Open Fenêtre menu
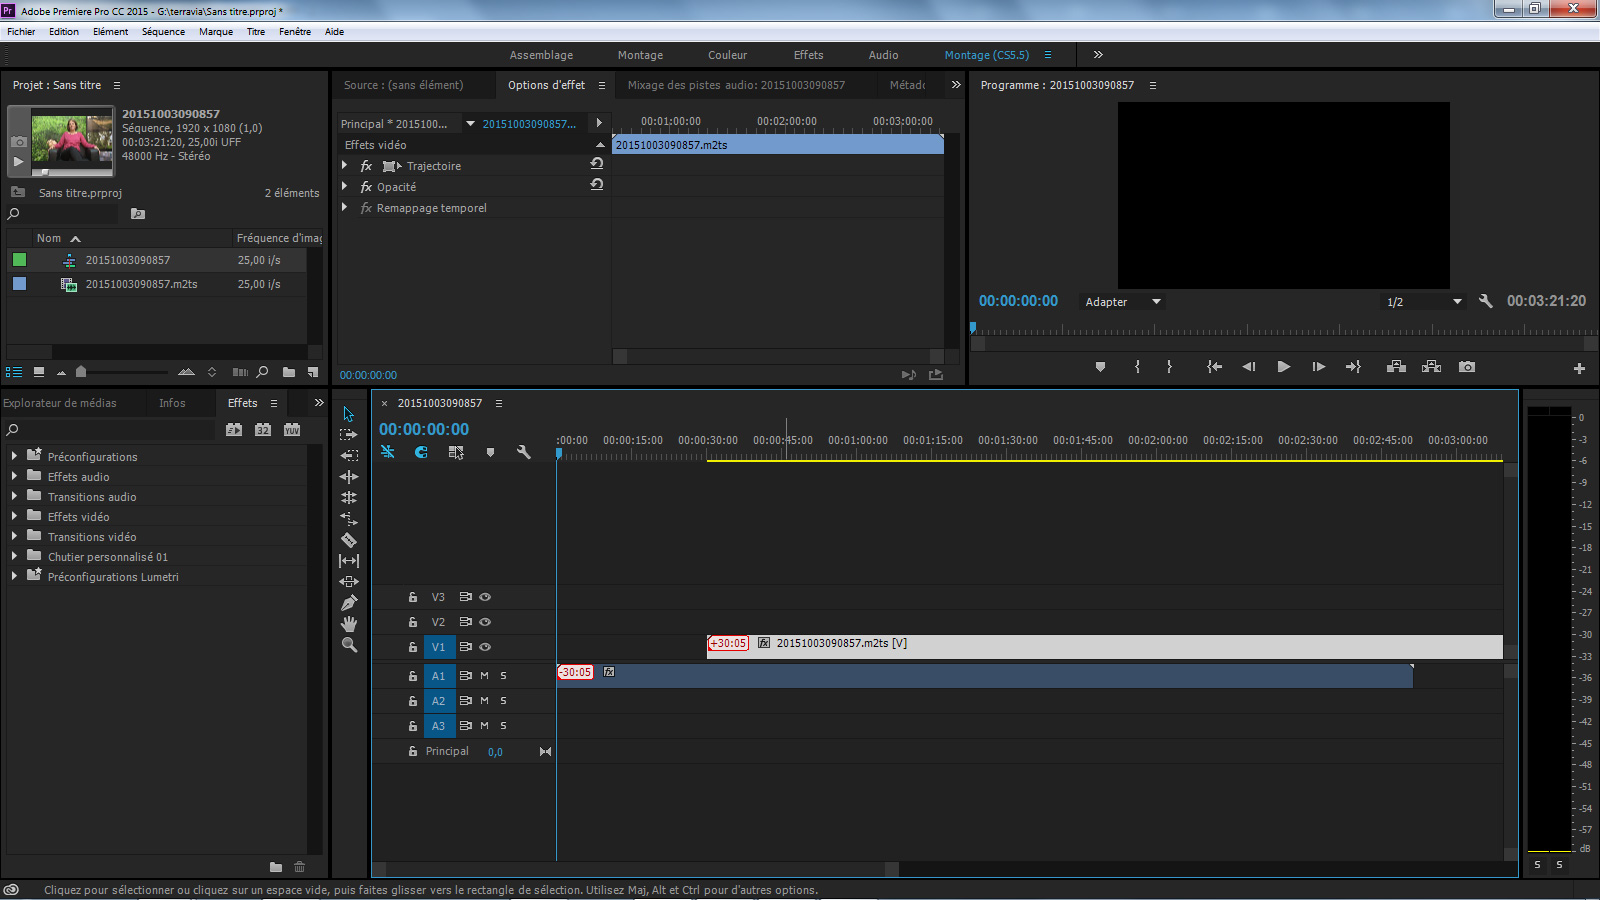Viewport: 1600px width, 900px height. point(295,32)
